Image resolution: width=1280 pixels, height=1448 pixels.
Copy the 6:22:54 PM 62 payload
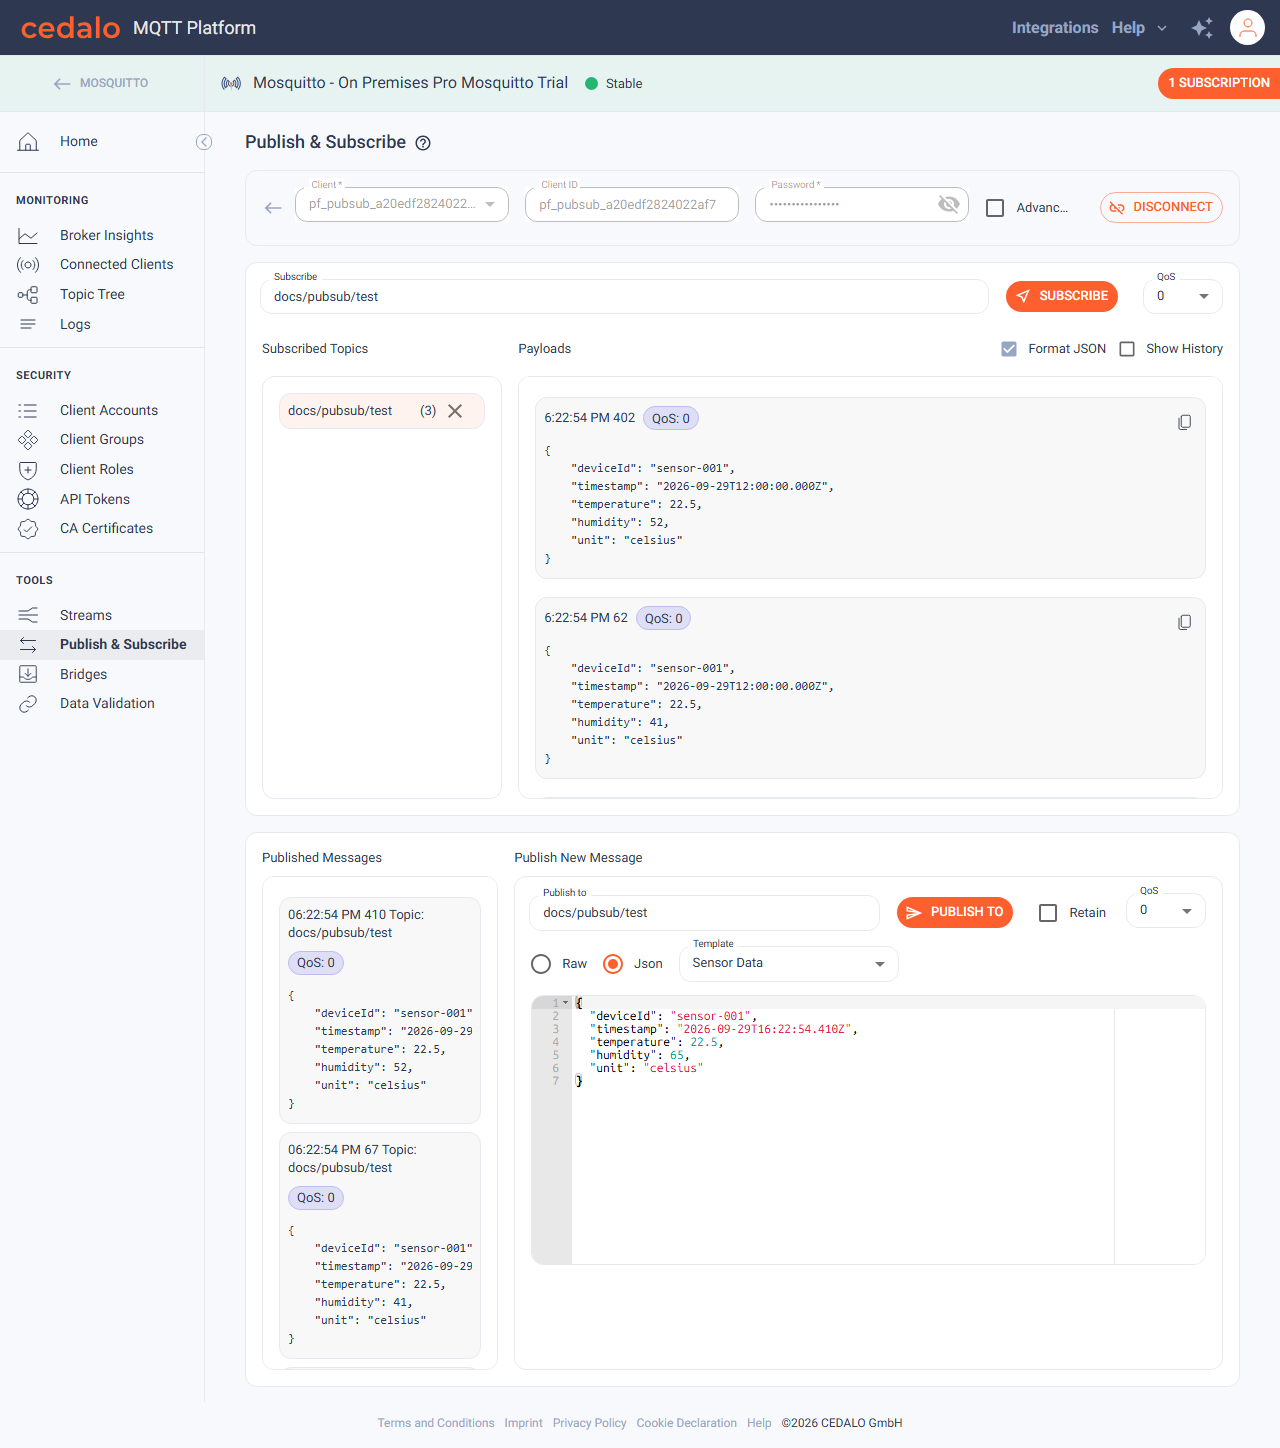1184,623
